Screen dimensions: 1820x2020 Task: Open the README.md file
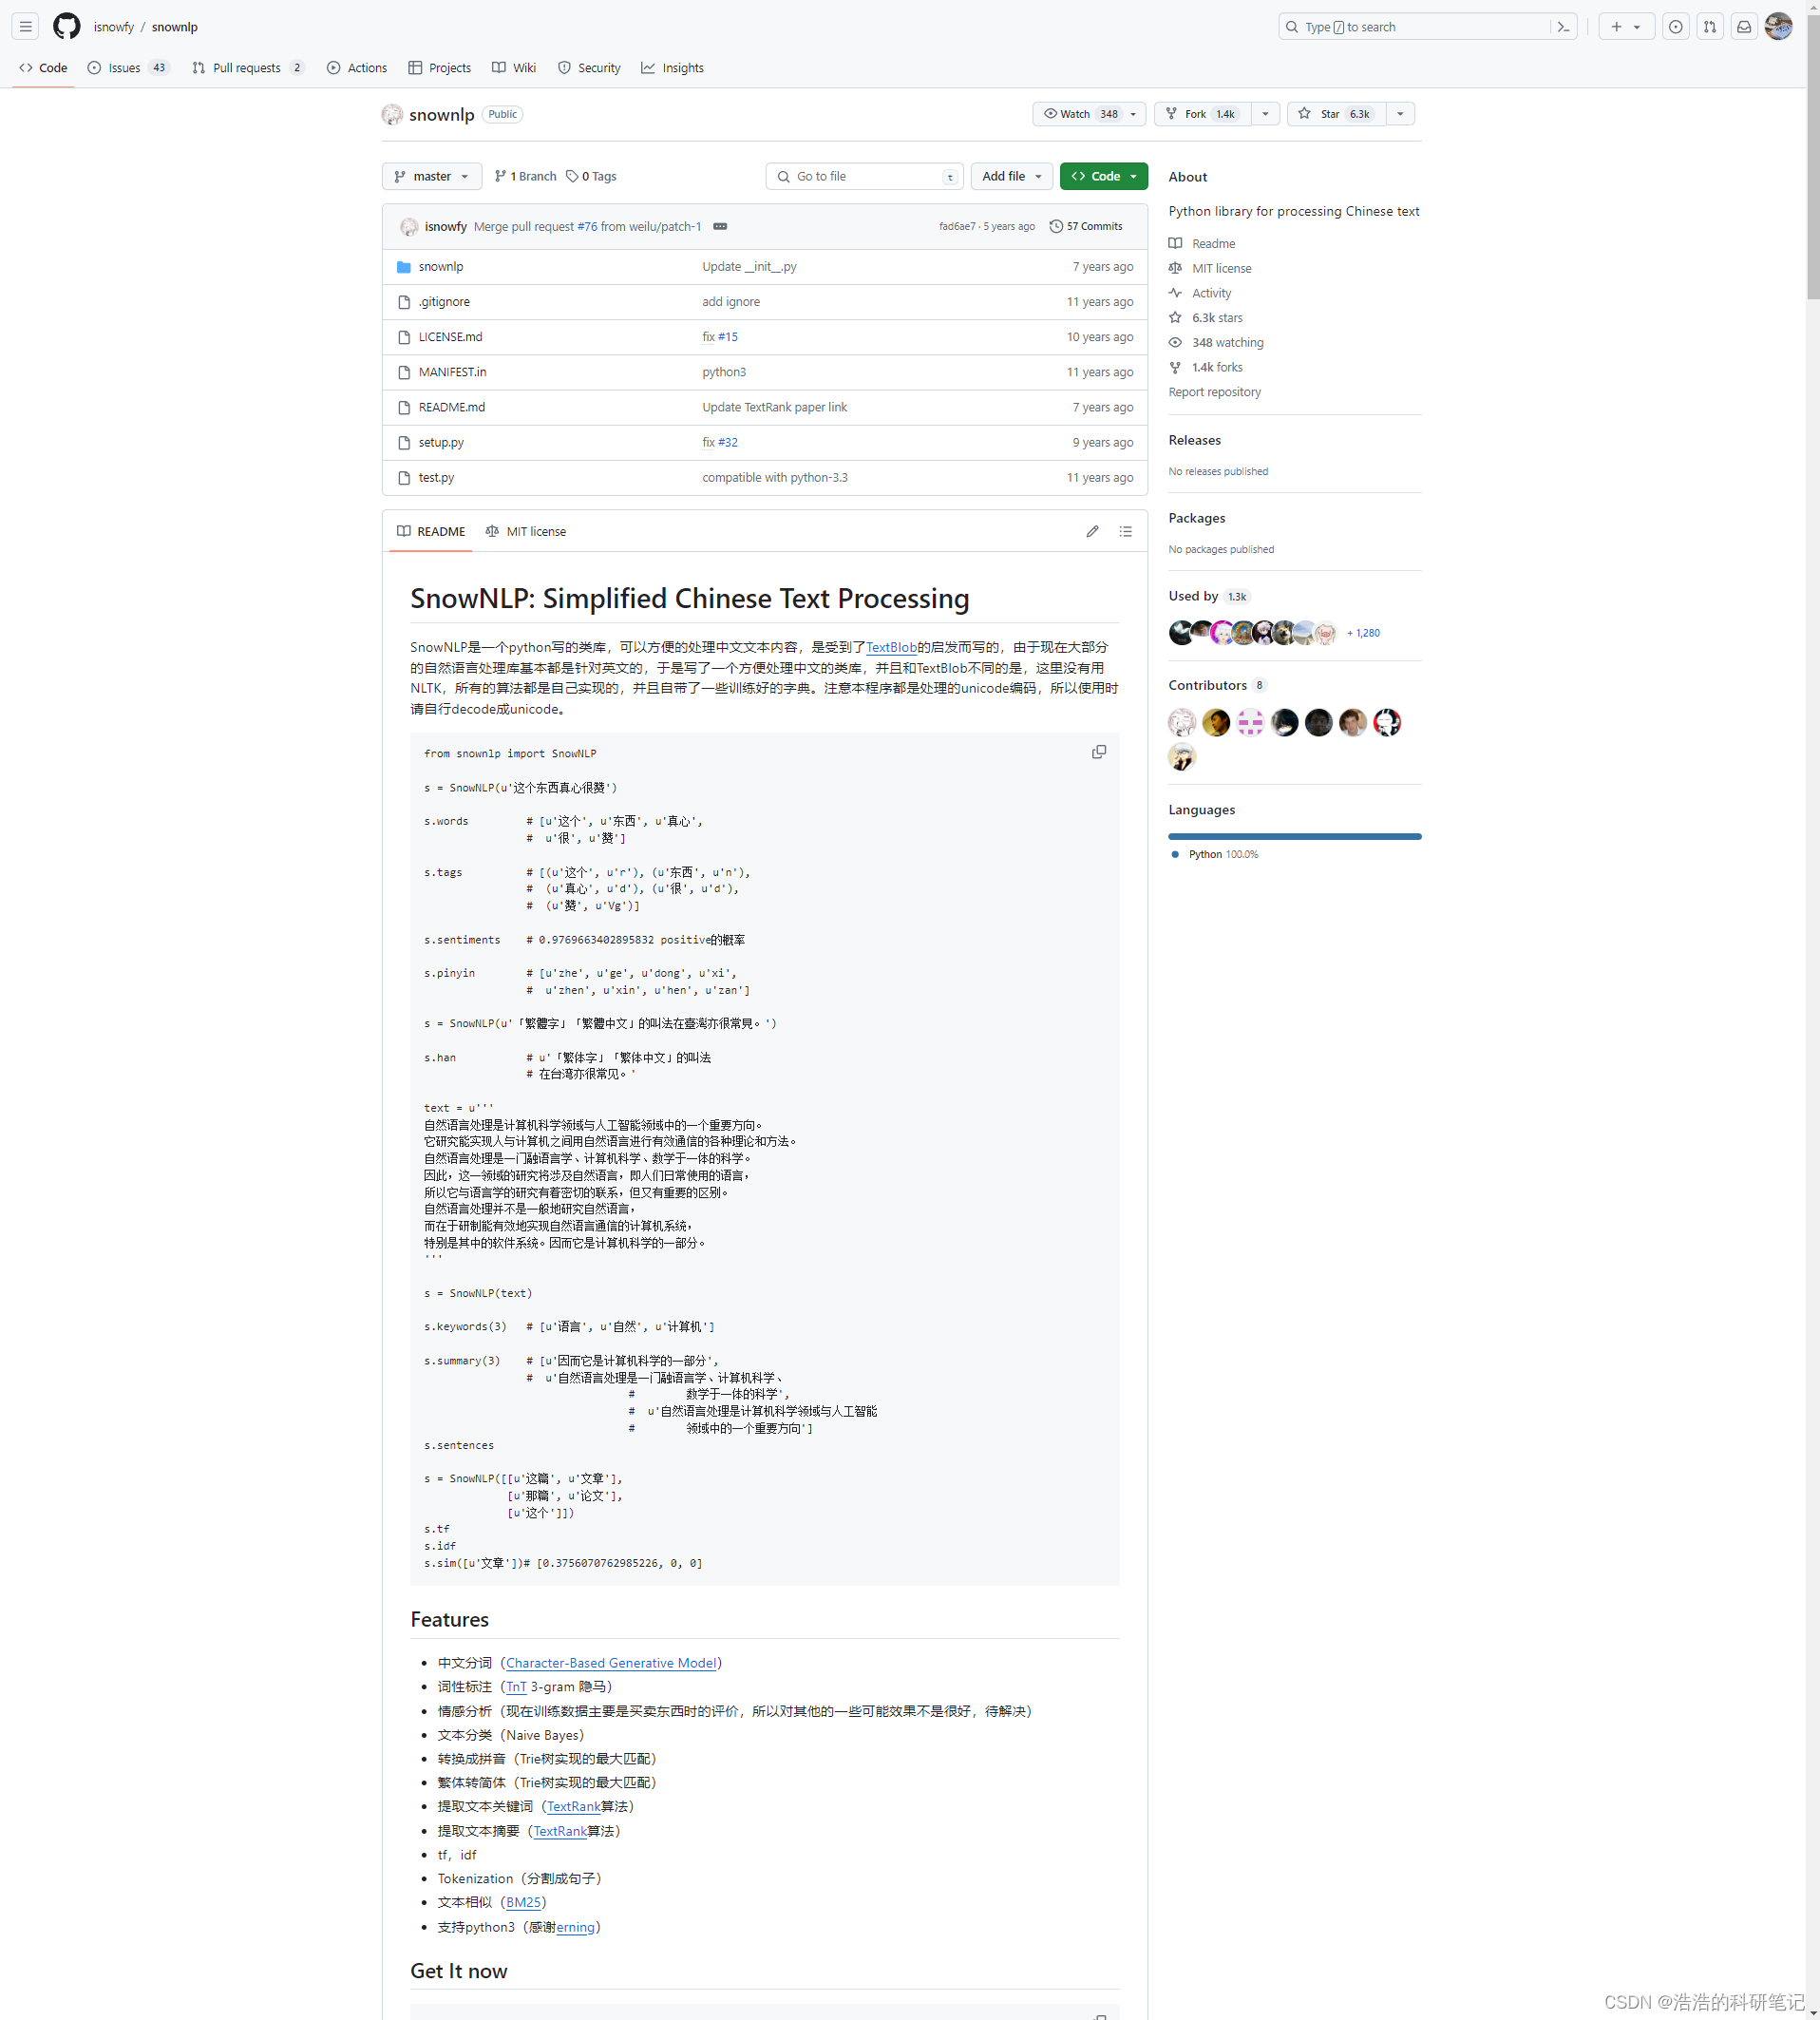pyautogui.click(x=452, y=408)
